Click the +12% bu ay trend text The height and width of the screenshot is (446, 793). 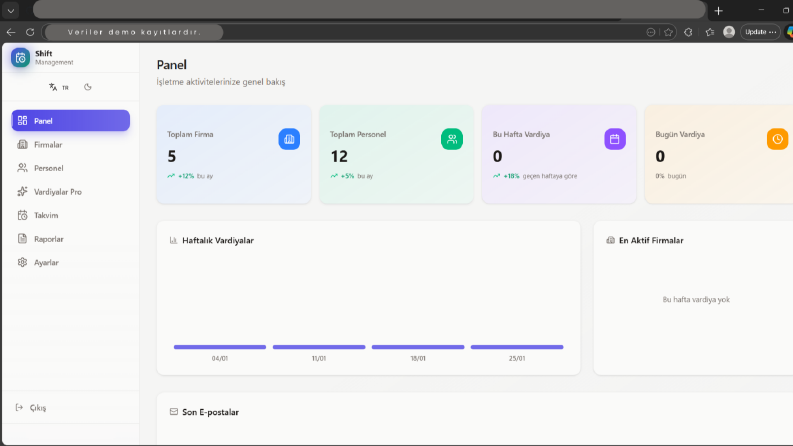coord(190,176)
